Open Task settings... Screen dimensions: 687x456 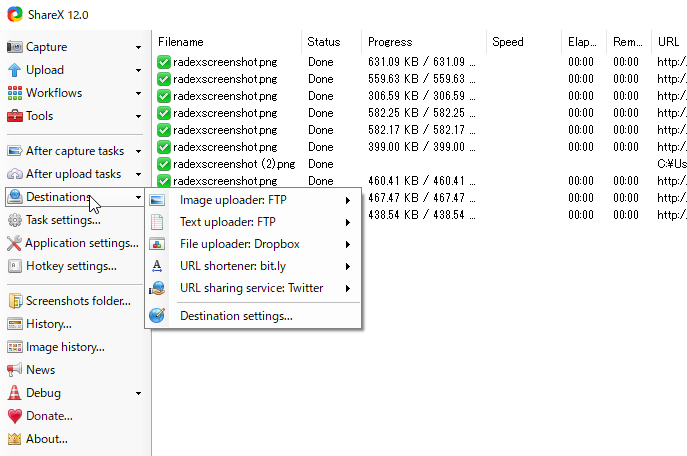(x=63, y=220)
